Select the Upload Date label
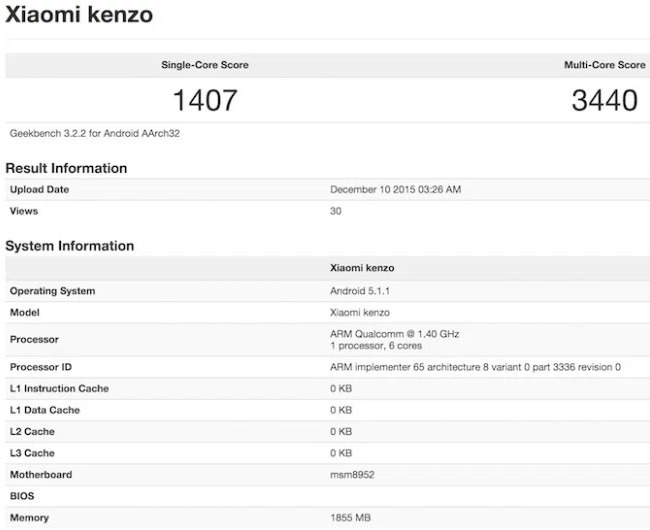 click(x=39, y=189)
